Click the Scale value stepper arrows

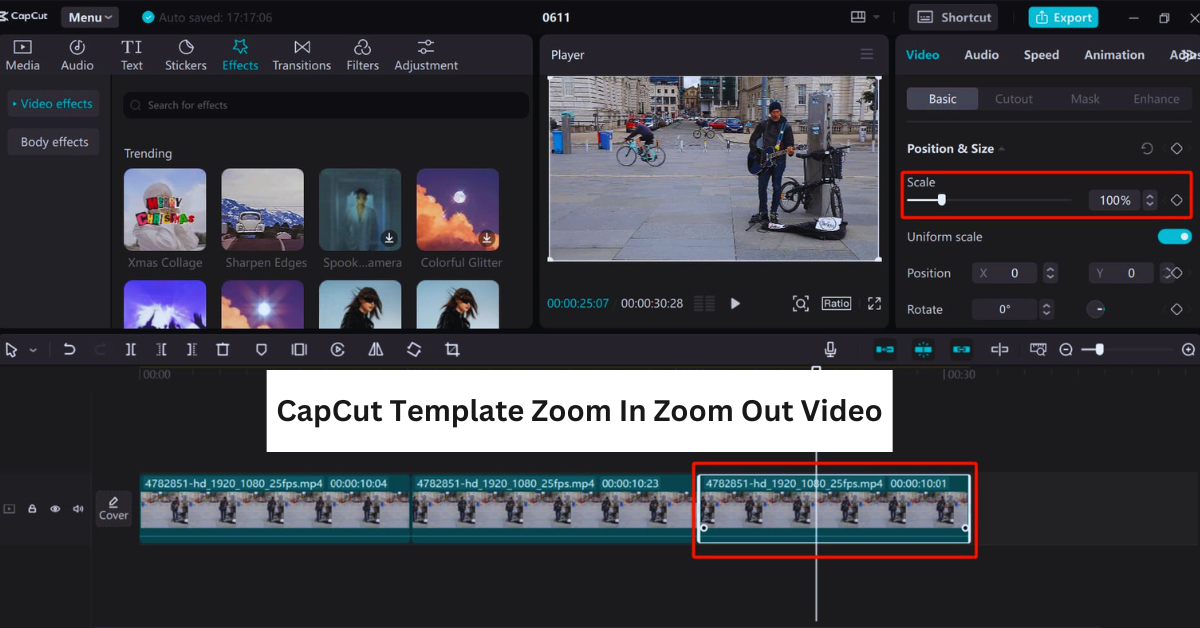[1150, 200]
